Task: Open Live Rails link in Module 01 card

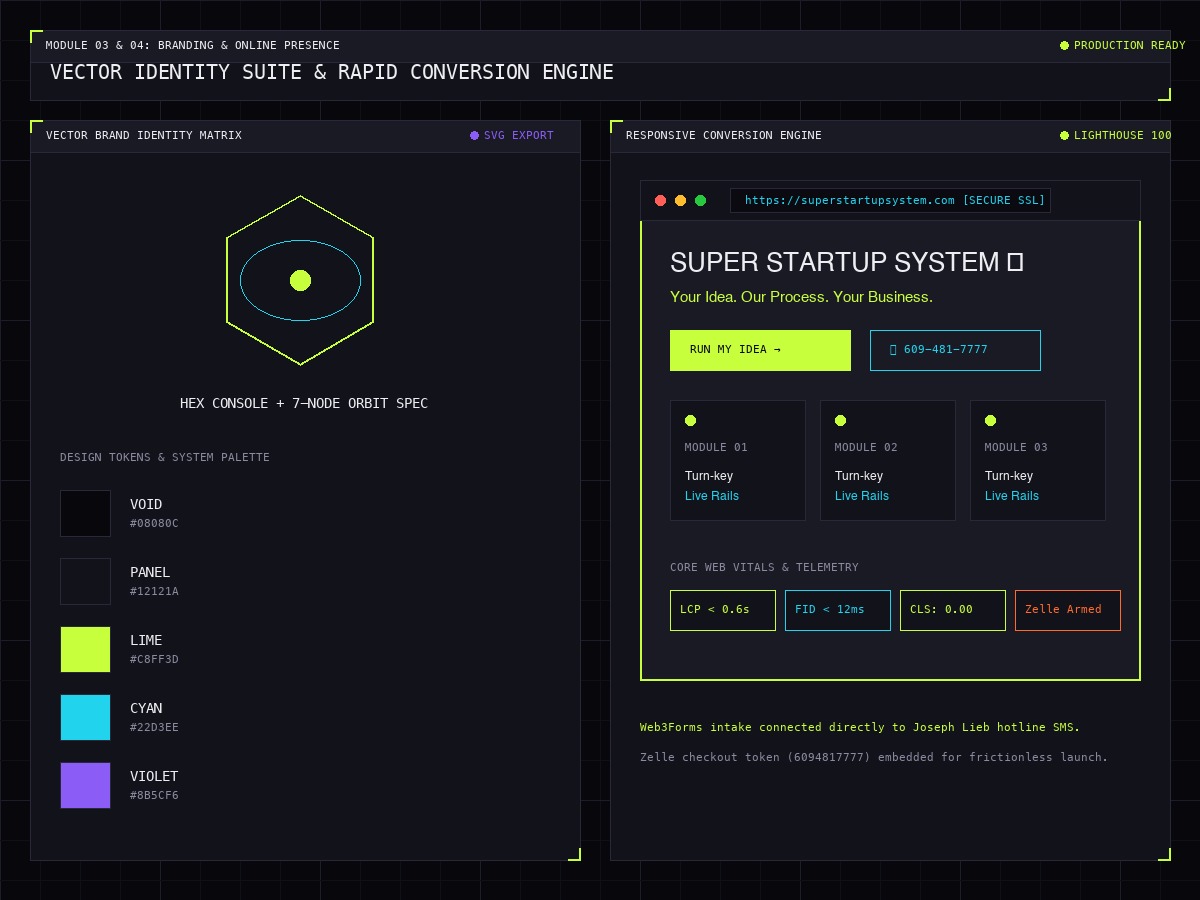Action: (712, 496)
